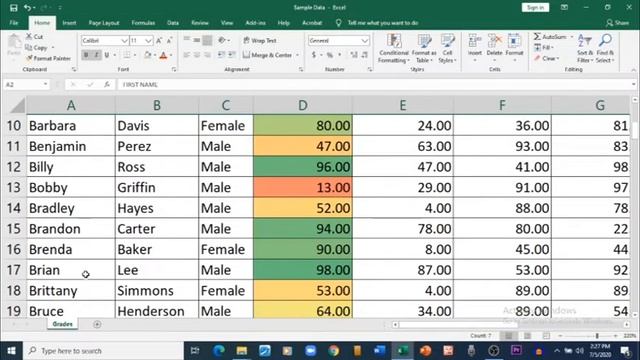
Task: Switch to the Insert tab
Action: tap(69, 23)
